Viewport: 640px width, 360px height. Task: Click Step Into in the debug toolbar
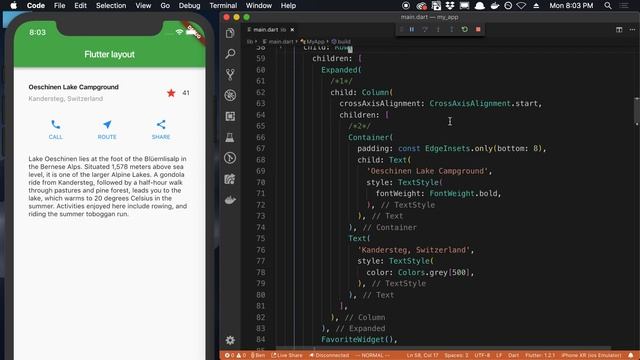point(438,29)
